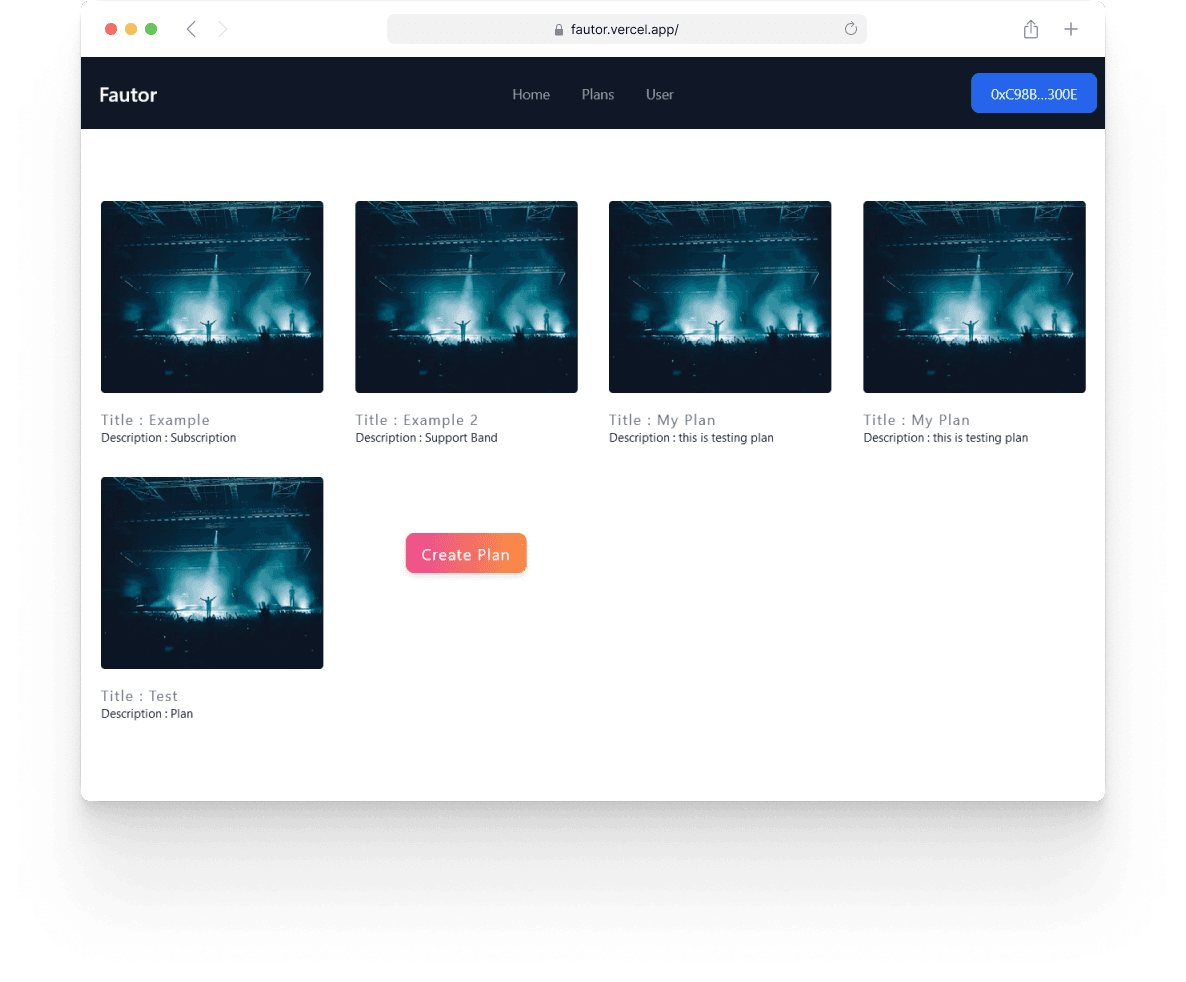Click the Fautor logo in the navbar

coord(128,95)
